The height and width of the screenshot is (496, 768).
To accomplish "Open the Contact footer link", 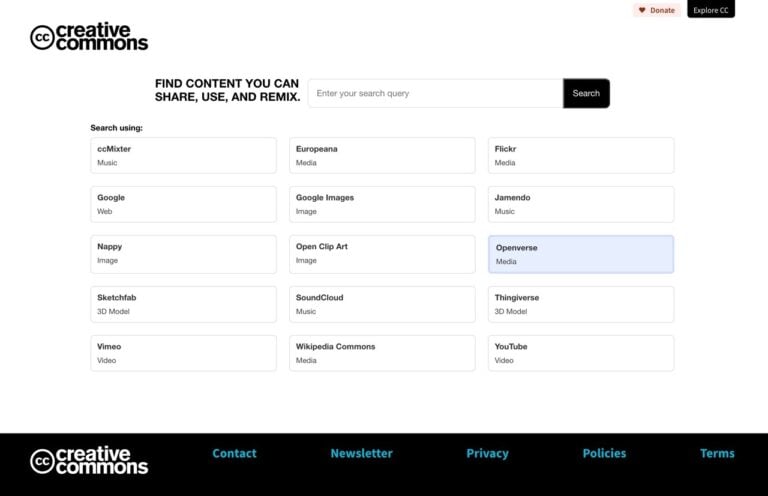I will coord(234,453).
